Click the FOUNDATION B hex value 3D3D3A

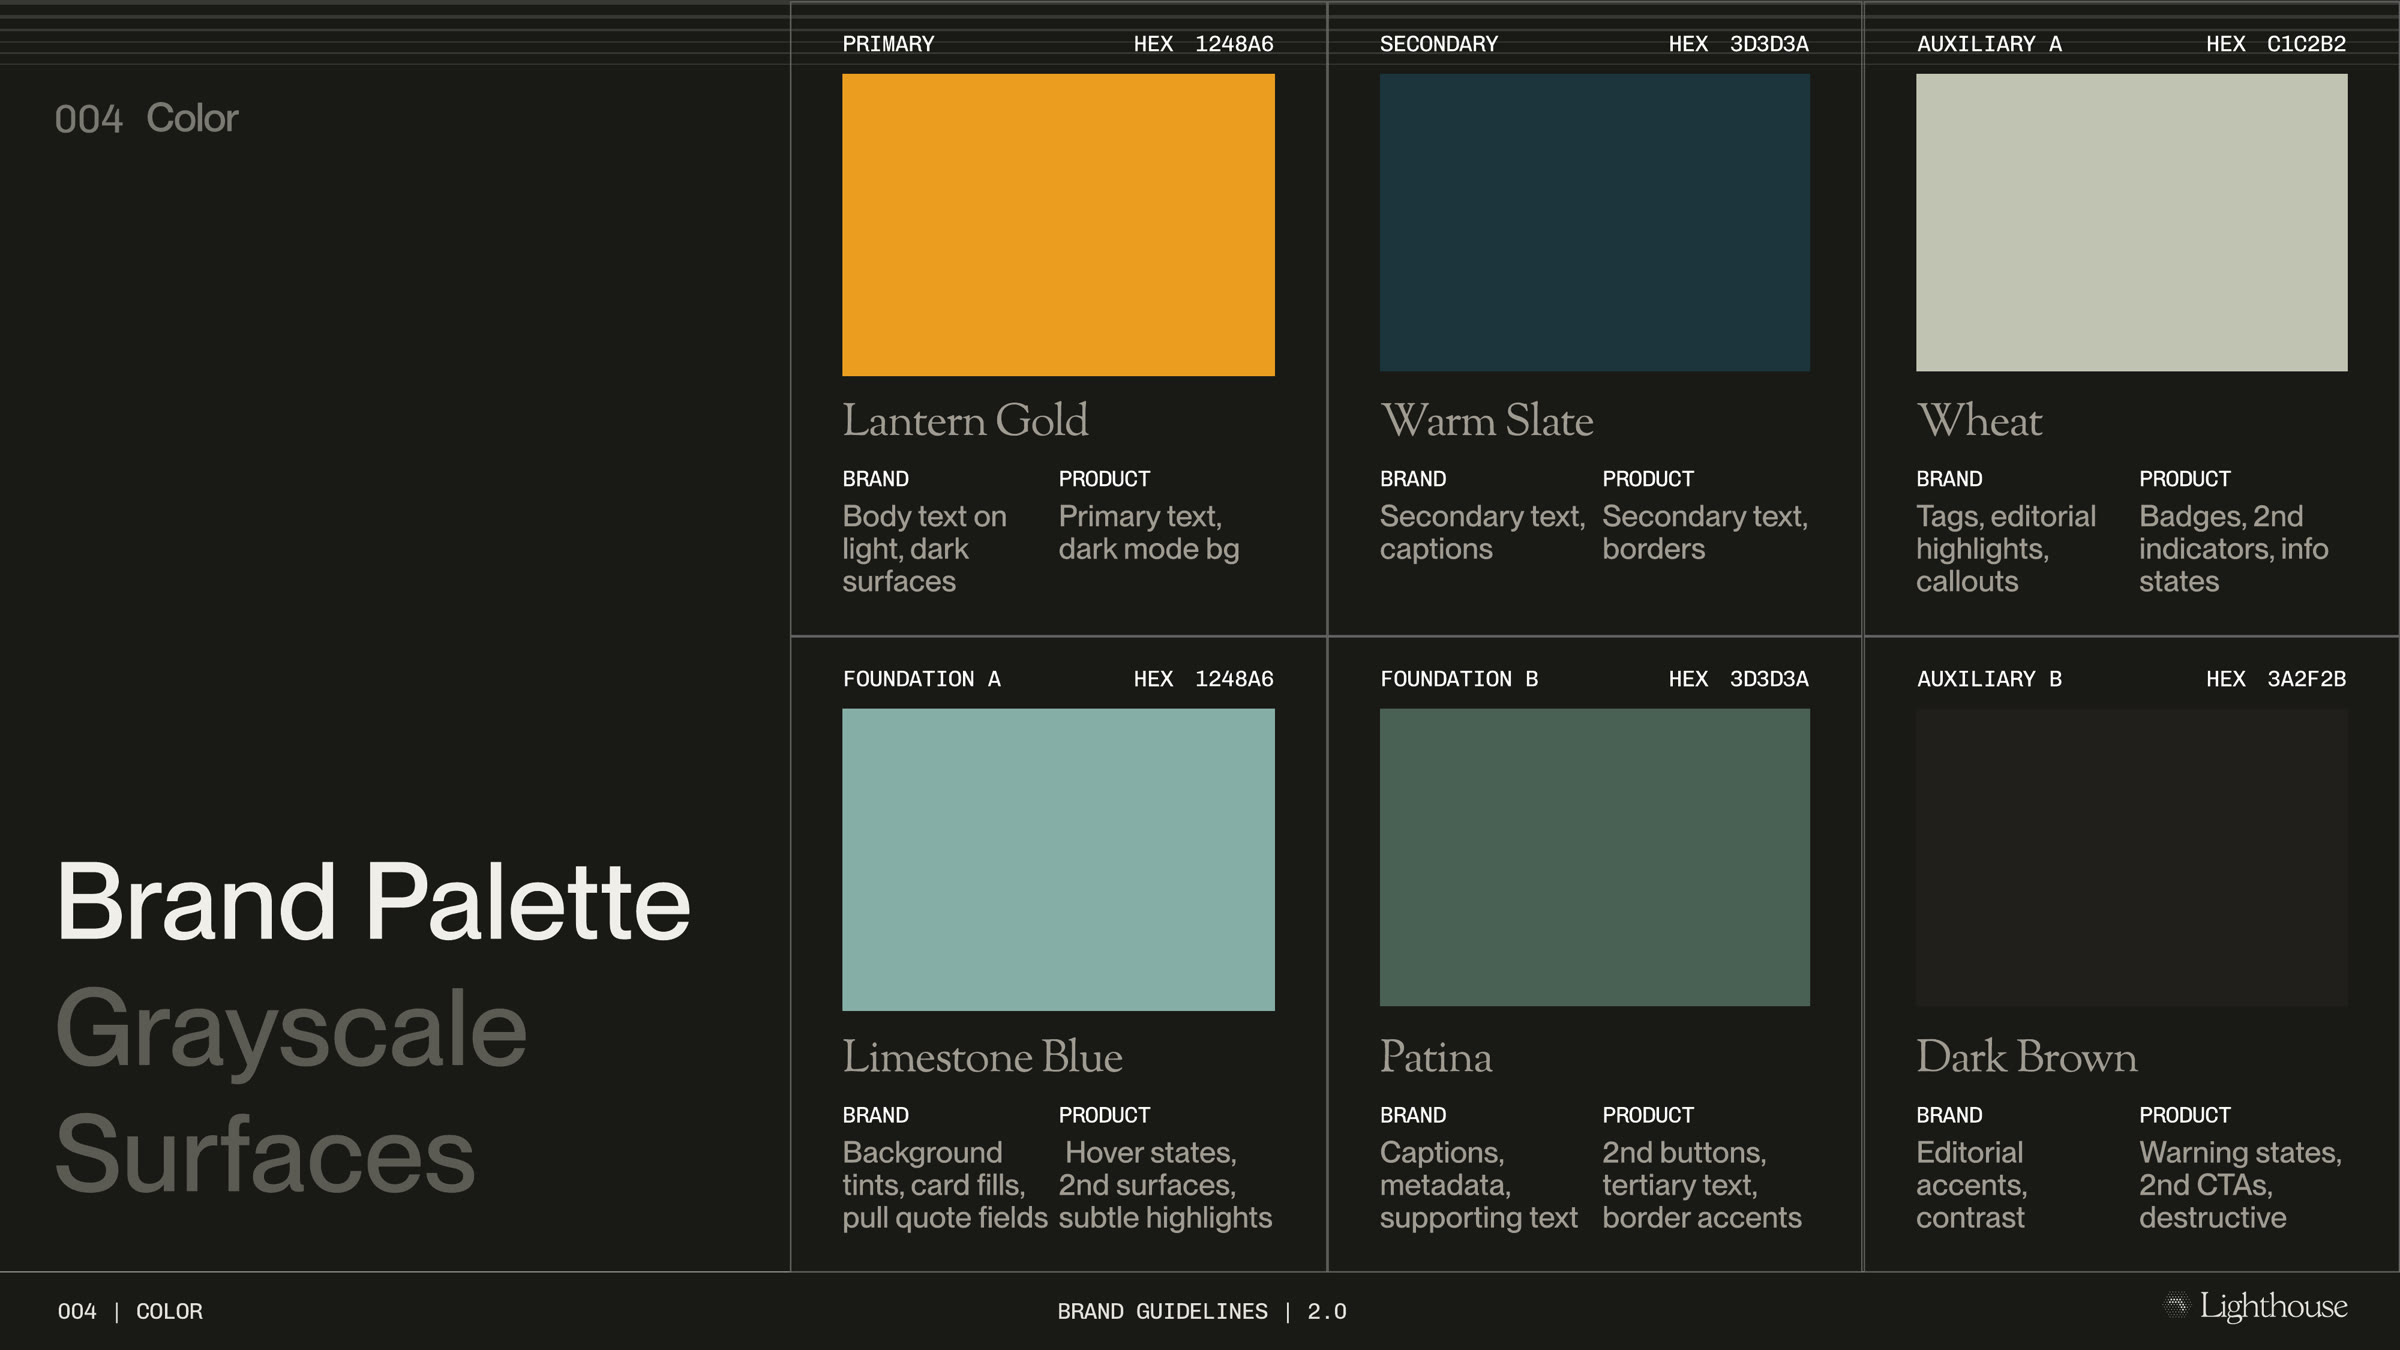(1769, 679)
